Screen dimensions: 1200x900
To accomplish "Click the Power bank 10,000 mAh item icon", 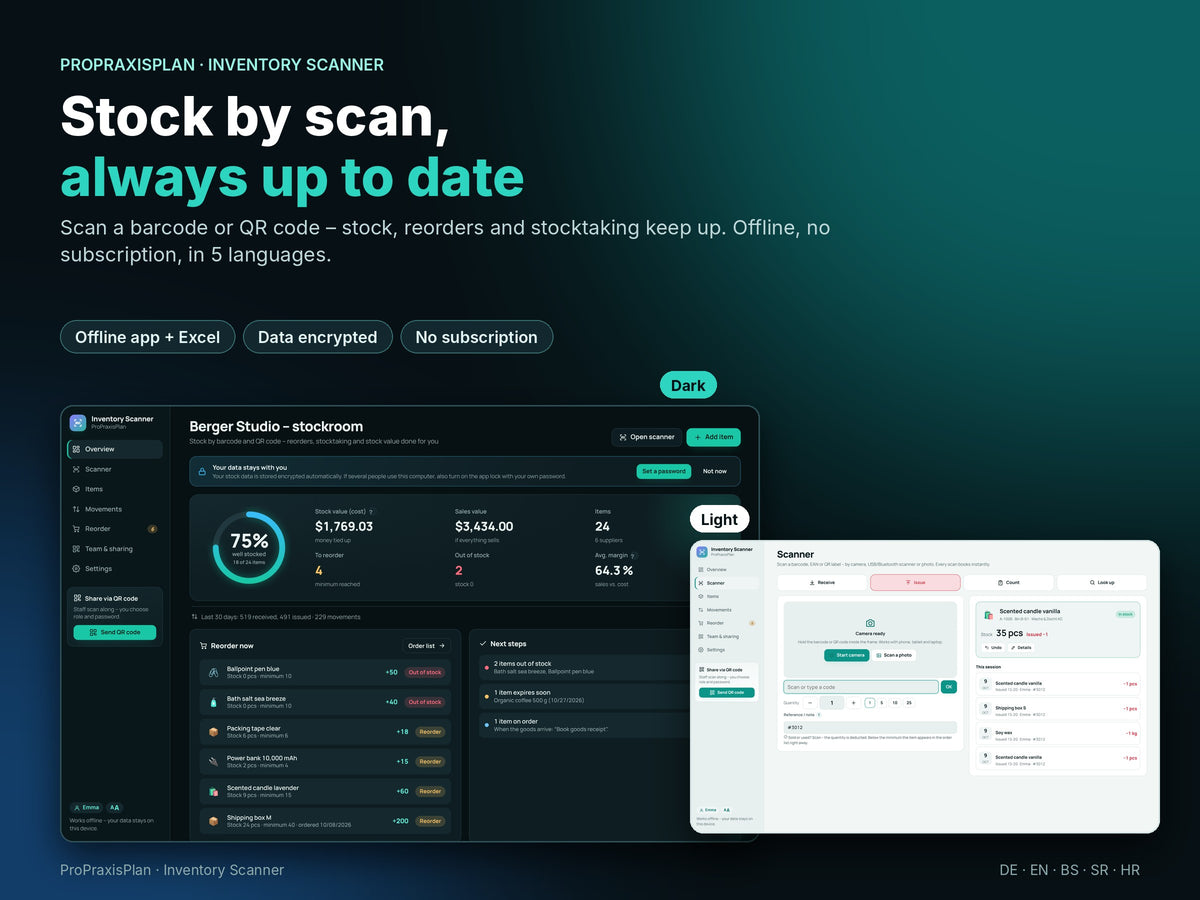I will [213, 761].
